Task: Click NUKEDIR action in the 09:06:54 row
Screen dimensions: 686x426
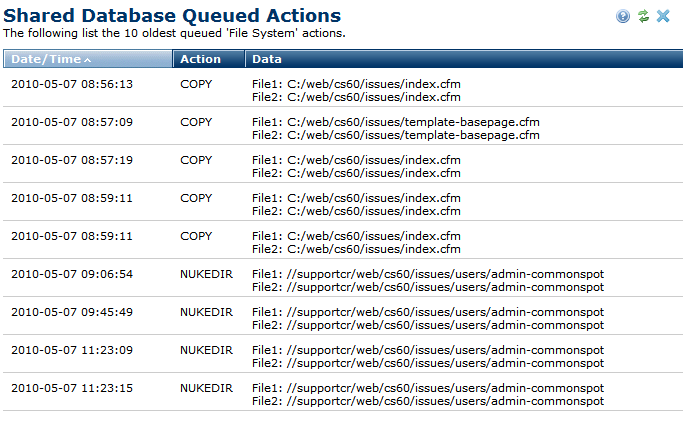Action: coord(206,274)
